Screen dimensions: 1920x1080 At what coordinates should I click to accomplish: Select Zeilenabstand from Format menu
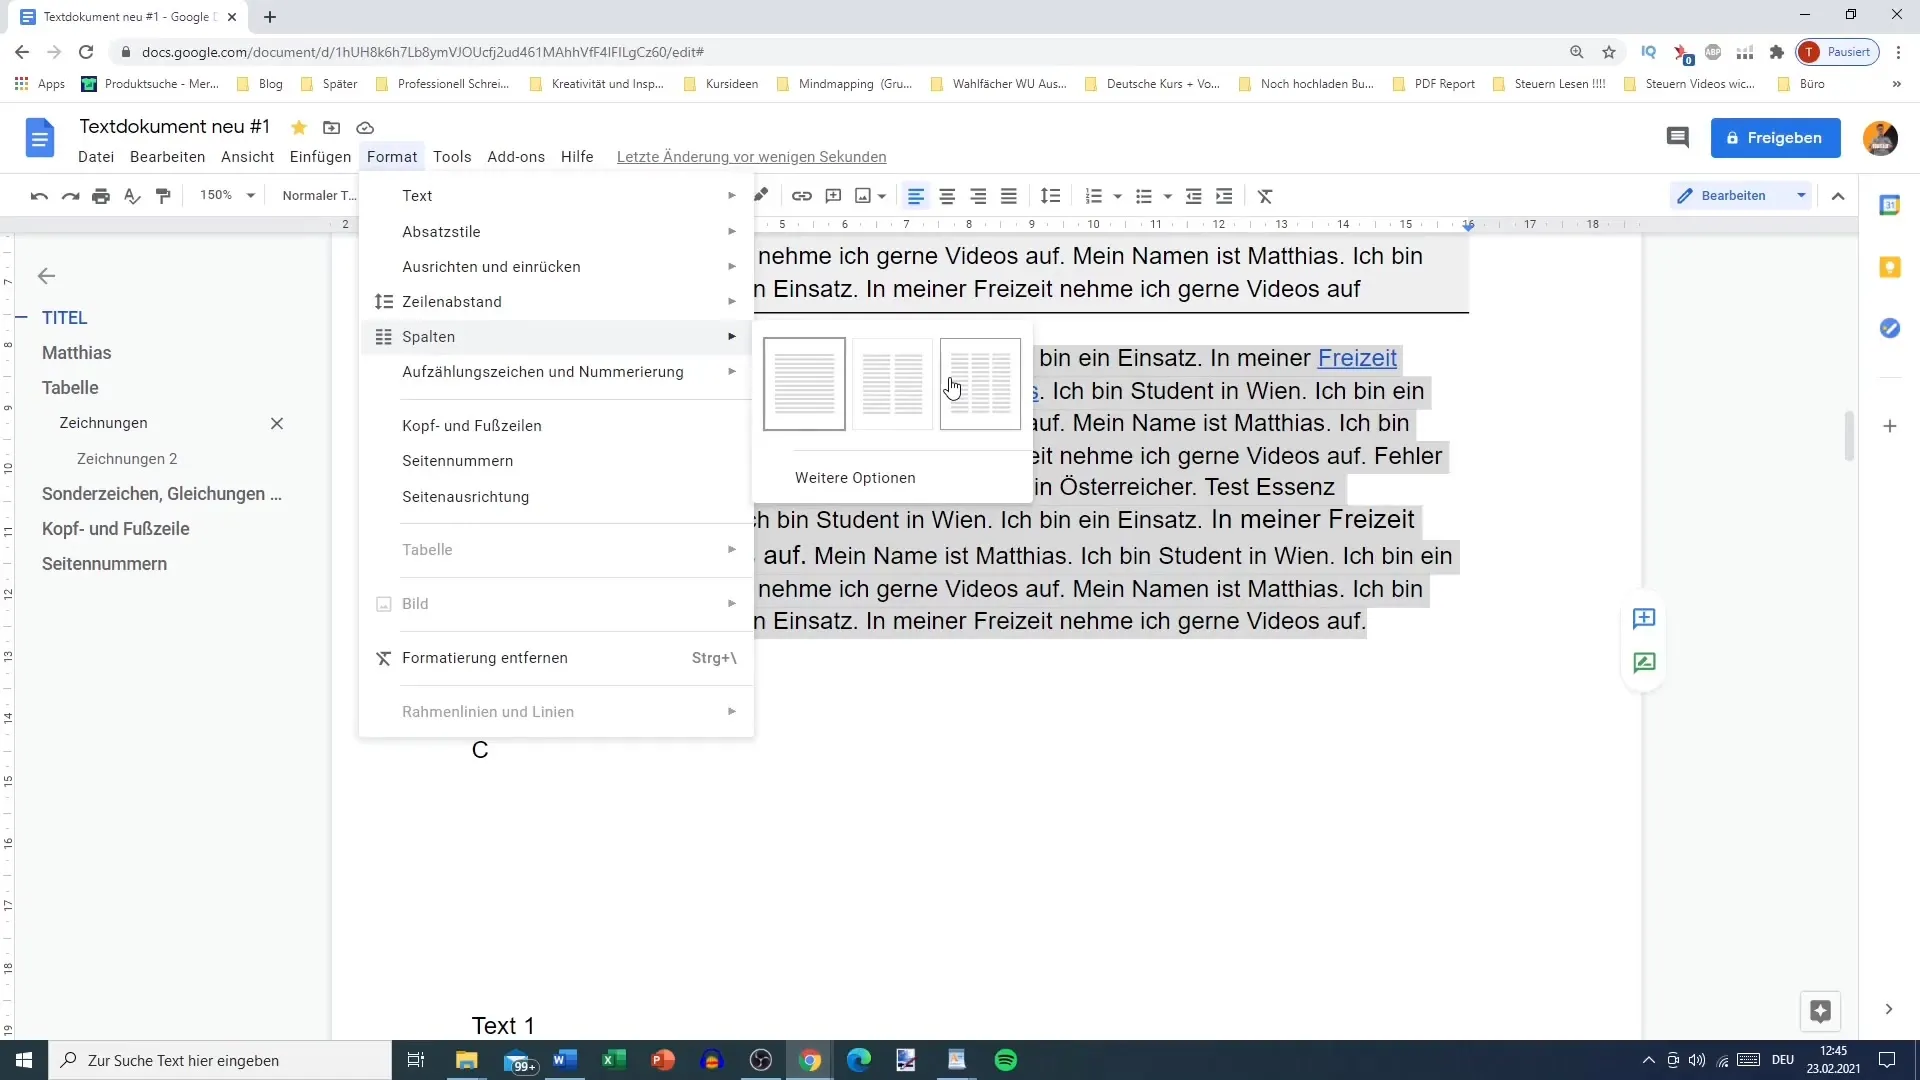tap(452, 301)
